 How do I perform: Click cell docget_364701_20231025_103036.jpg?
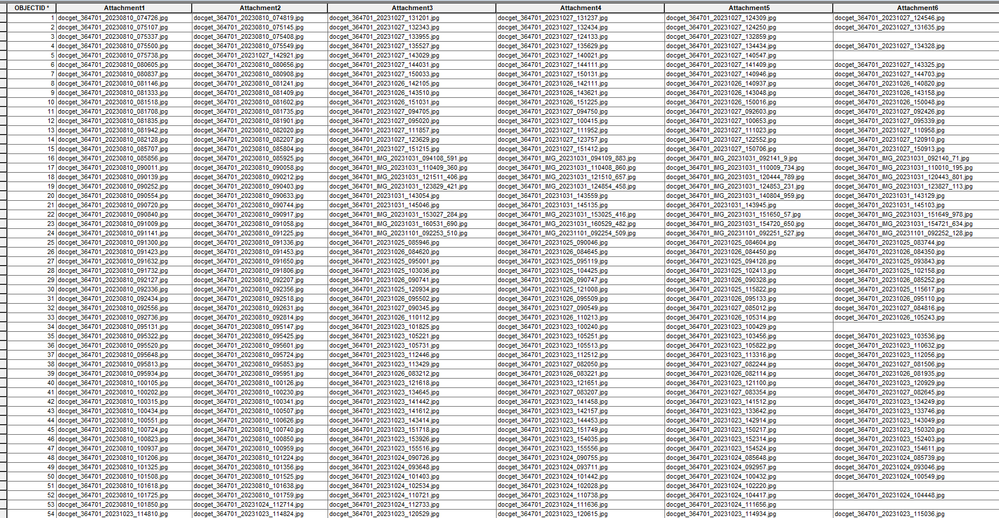[412, 271]
